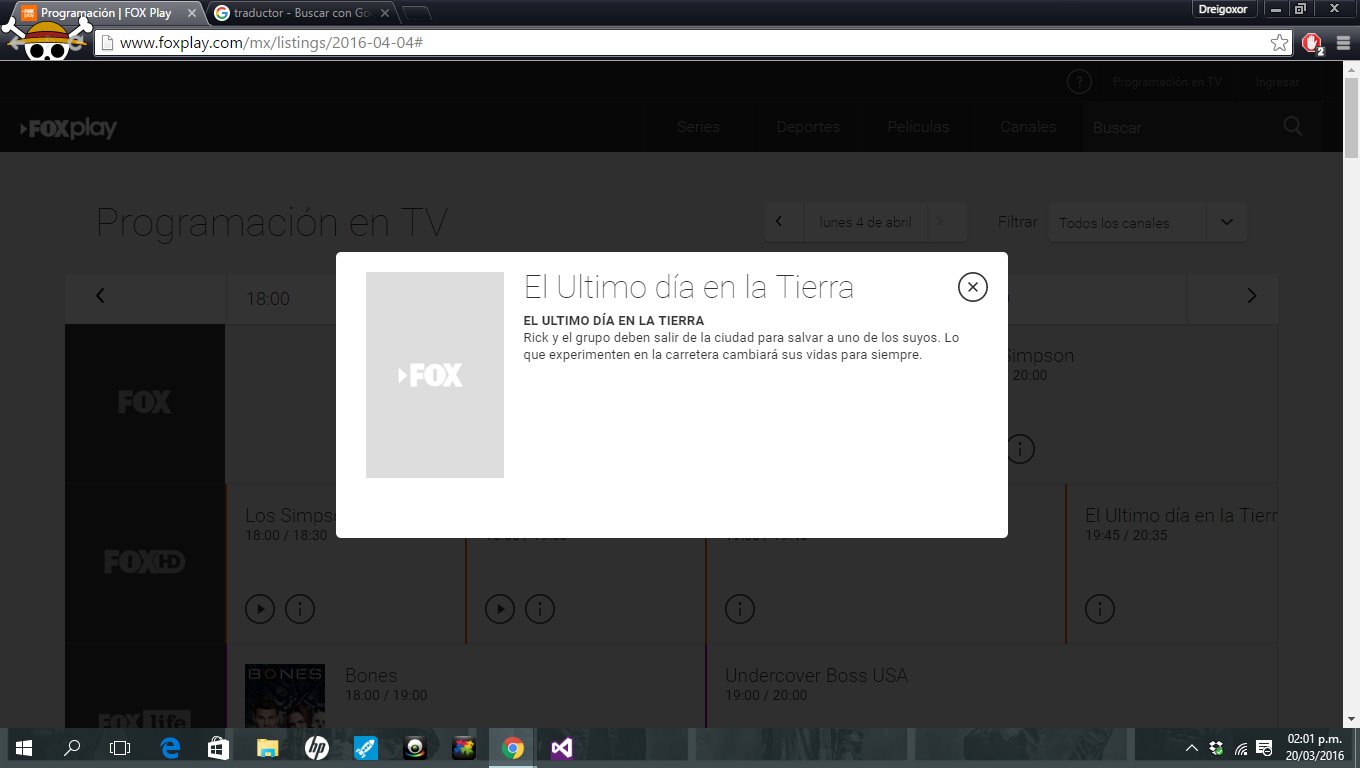The width and height of the screenshot is (1360, 768).
Task: Click the FOX poster in the popup
Action: [435, 375]
